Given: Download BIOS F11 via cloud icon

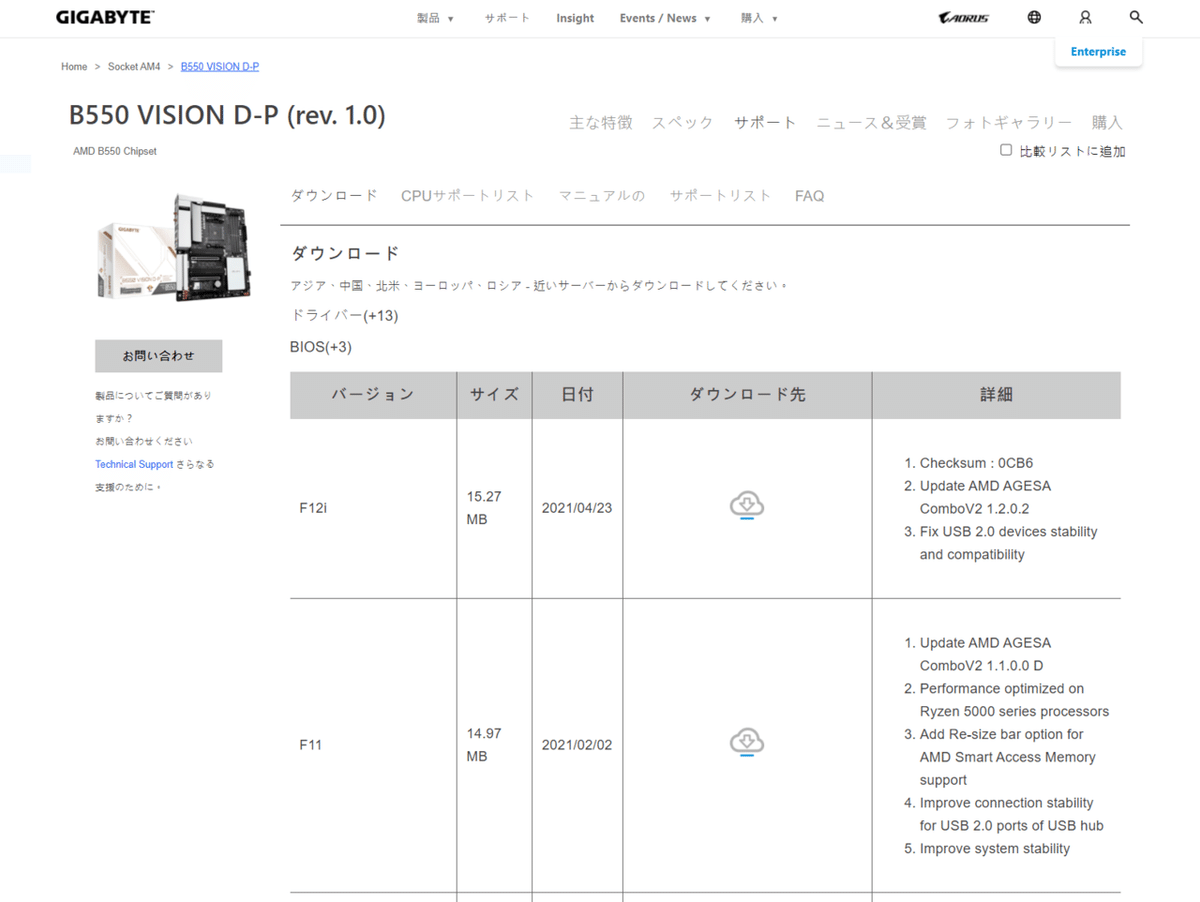Looking at the screenshot, I should tap(747, 744).
